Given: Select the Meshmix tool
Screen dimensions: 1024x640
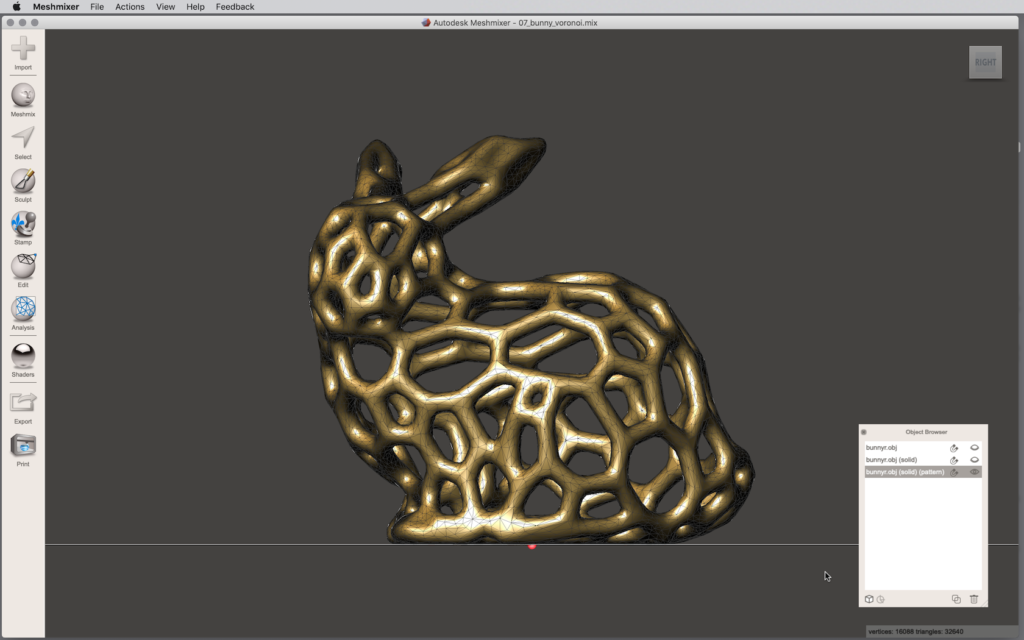Looking at the screenshot, I should (x=23, y=96).
